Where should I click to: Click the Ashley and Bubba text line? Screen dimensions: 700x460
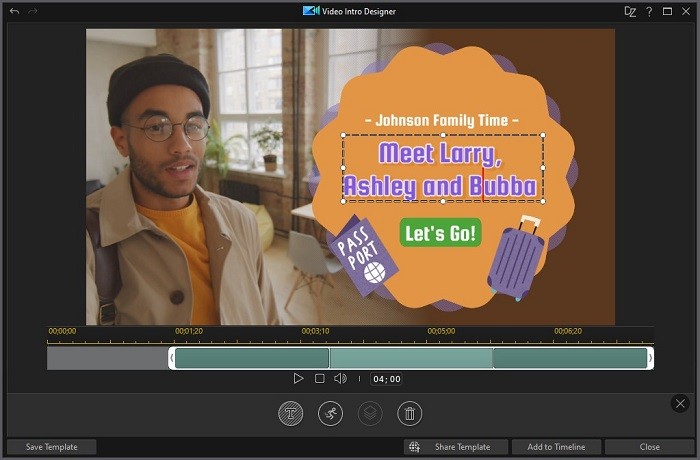(440, 186)
